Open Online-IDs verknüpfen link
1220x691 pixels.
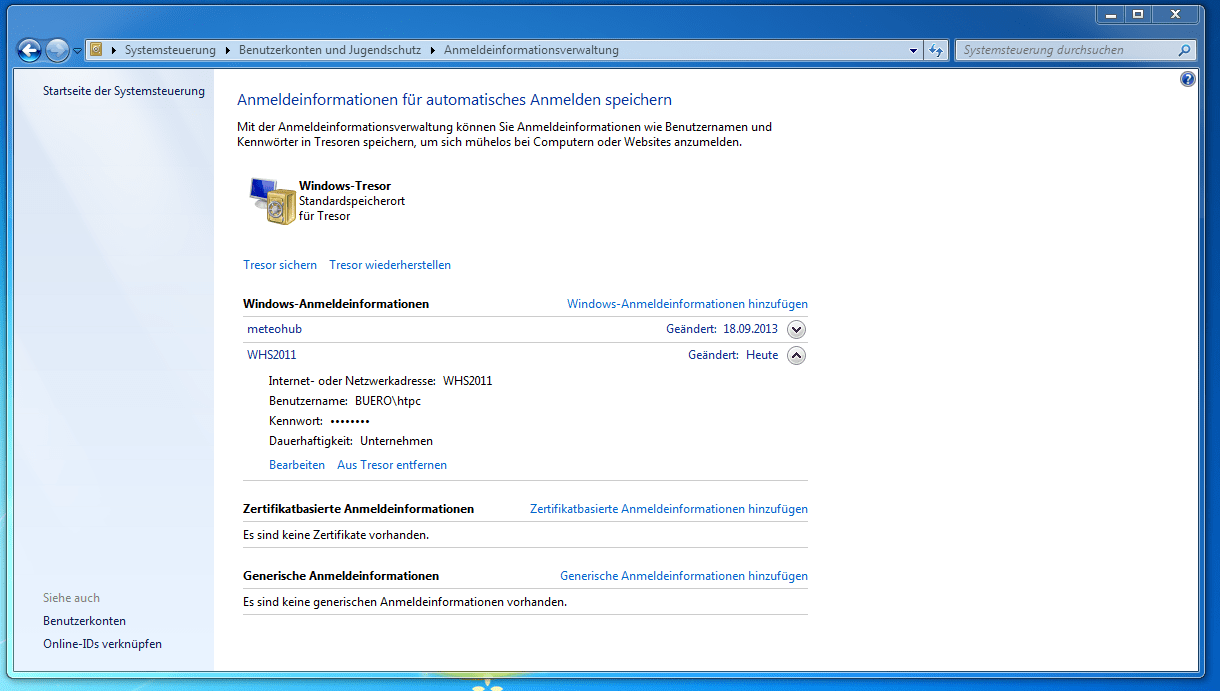pyautogui.click(x=102, y=644)
